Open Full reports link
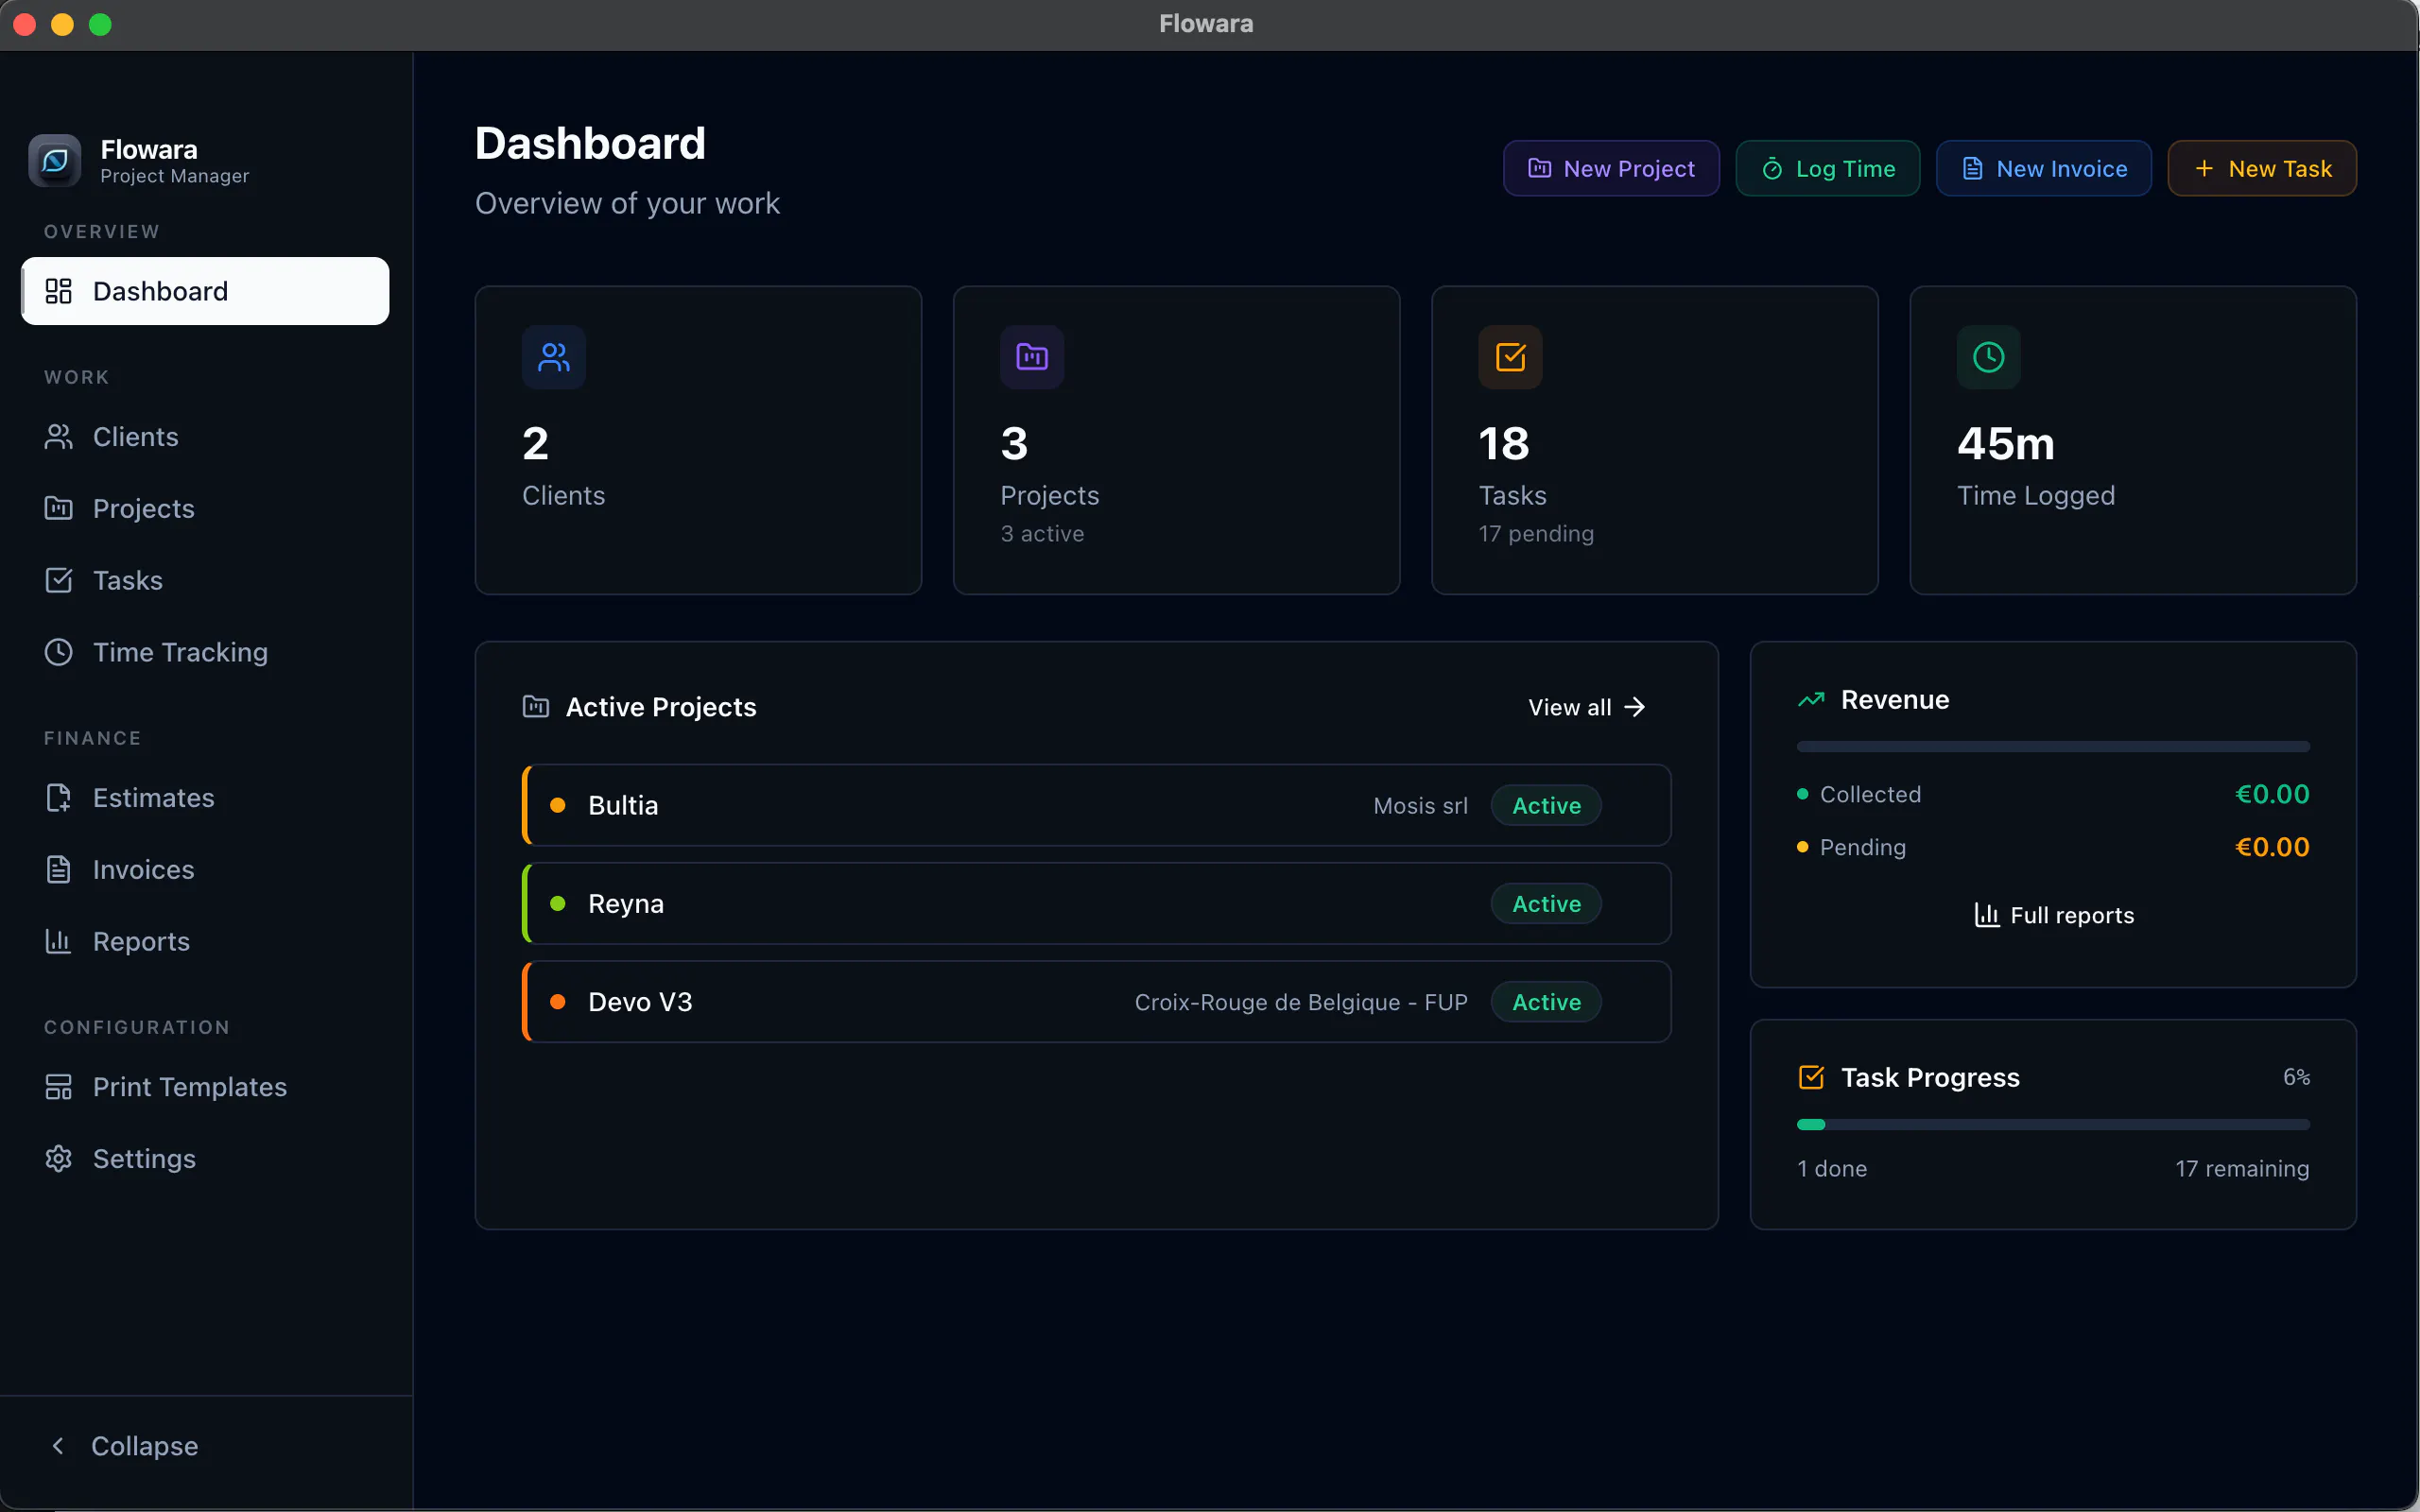 tap(2053, 915)
